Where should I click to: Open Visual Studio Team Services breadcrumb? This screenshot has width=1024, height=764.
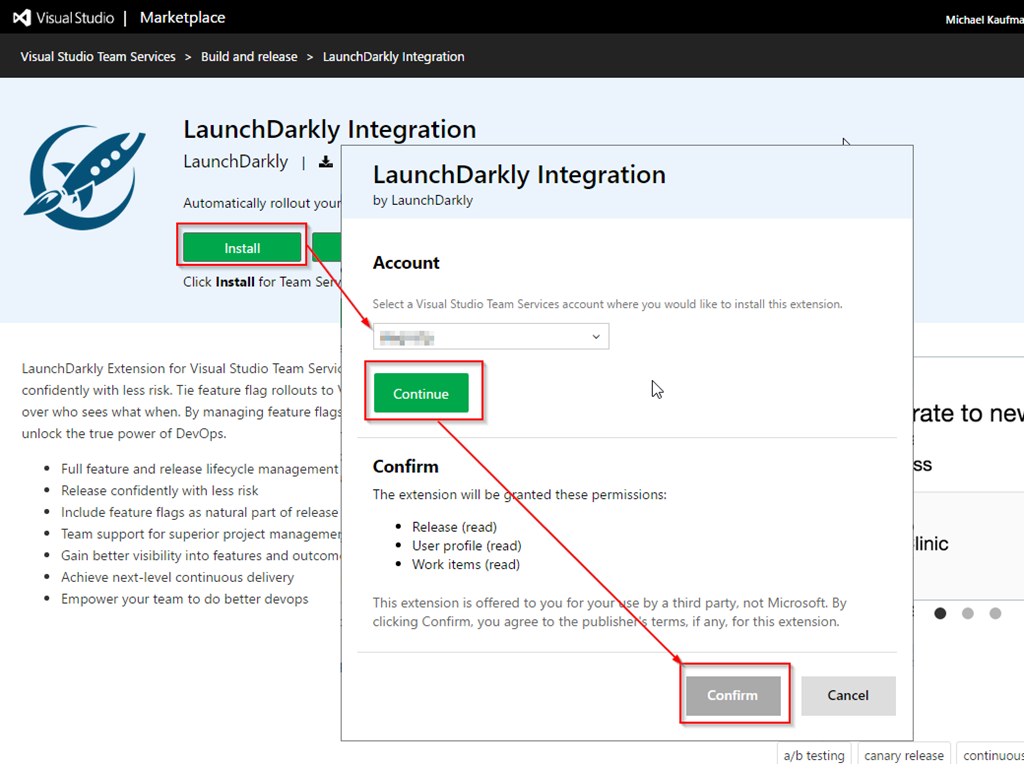point(98,57)
